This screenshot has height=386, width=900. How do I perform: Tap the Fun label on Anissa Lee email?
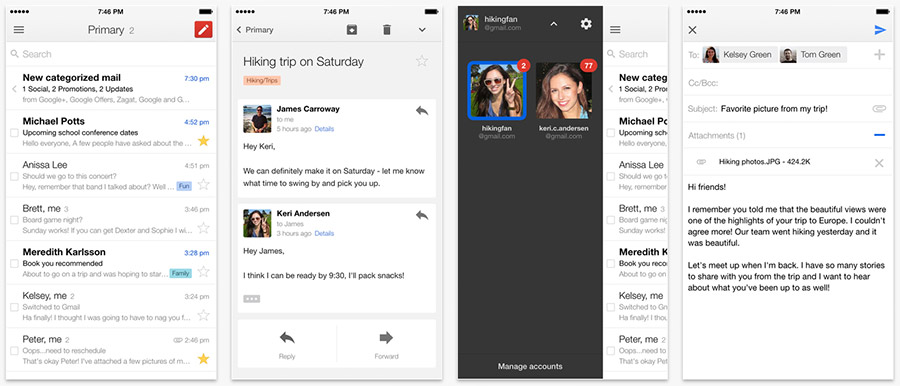tap(184, 186)
